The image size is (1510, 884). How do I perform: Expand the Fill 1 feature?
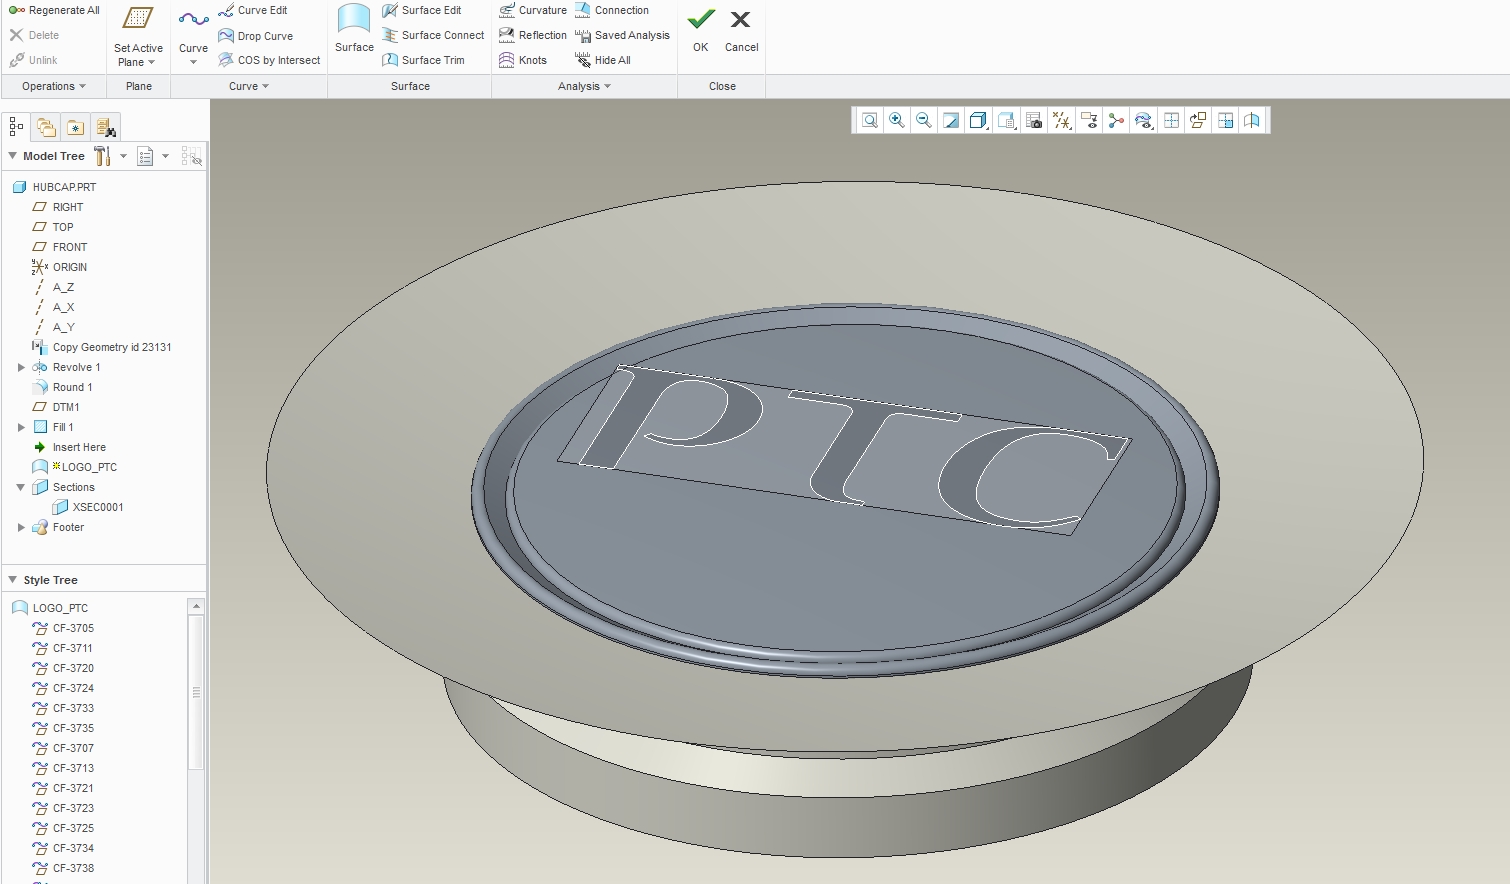point(21,427)
